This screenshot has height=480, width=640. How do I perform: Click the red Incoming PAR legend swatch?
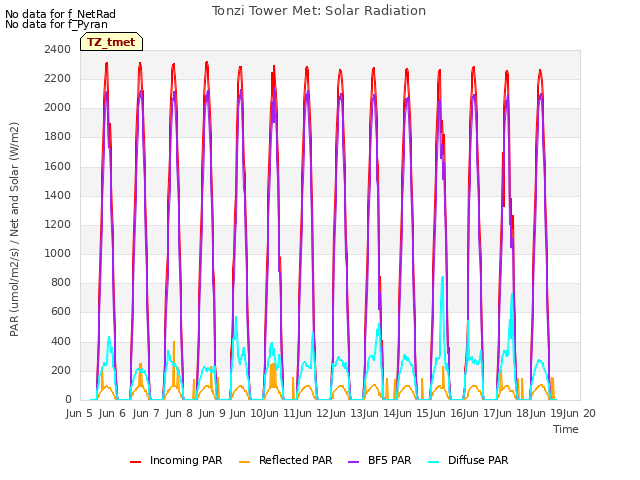(x=136, y=462)
